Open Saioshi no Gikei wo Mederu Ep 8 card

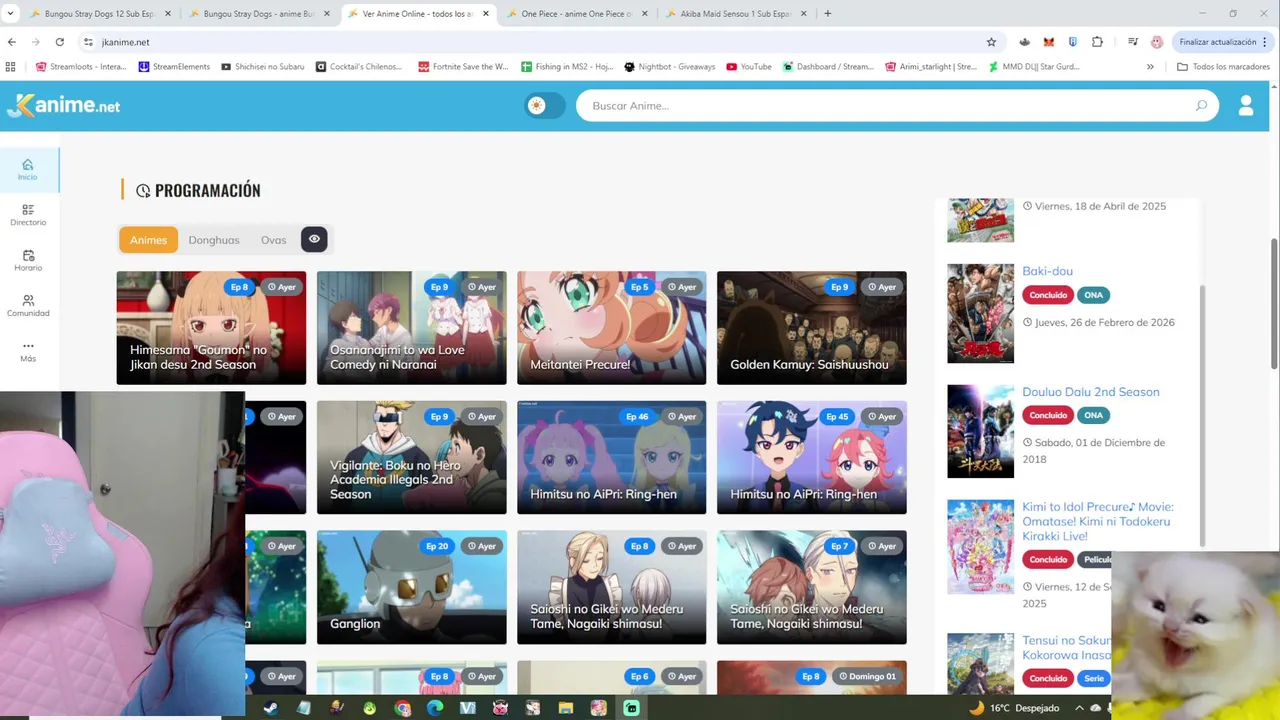click(611, 587)
